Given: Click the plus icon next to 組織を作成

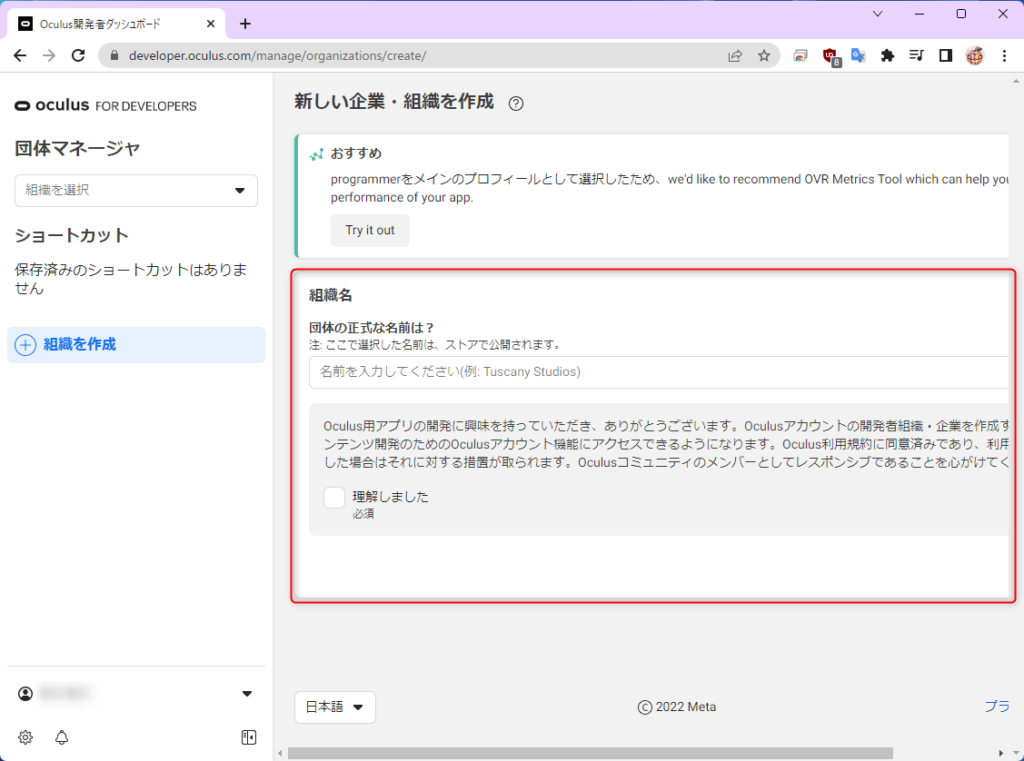Looking at the screenshot, I should click(x=25, y=344).
